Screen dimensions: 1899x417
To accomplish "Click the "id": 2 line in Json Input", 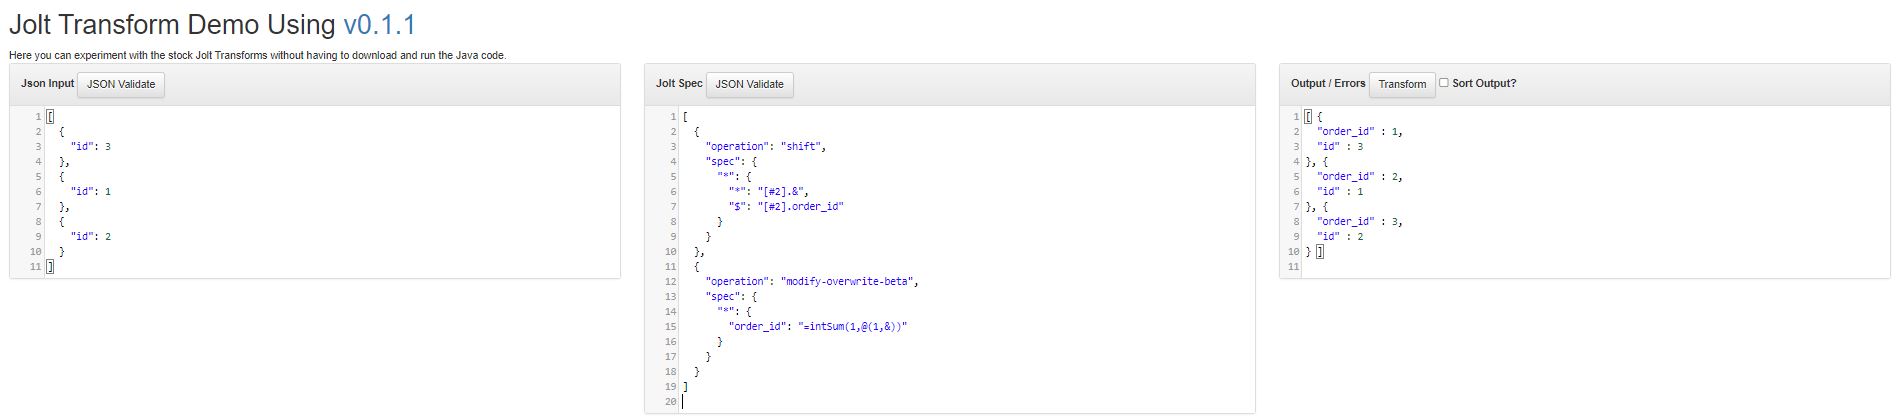I will pyautogui.click(x=90, y=236).
